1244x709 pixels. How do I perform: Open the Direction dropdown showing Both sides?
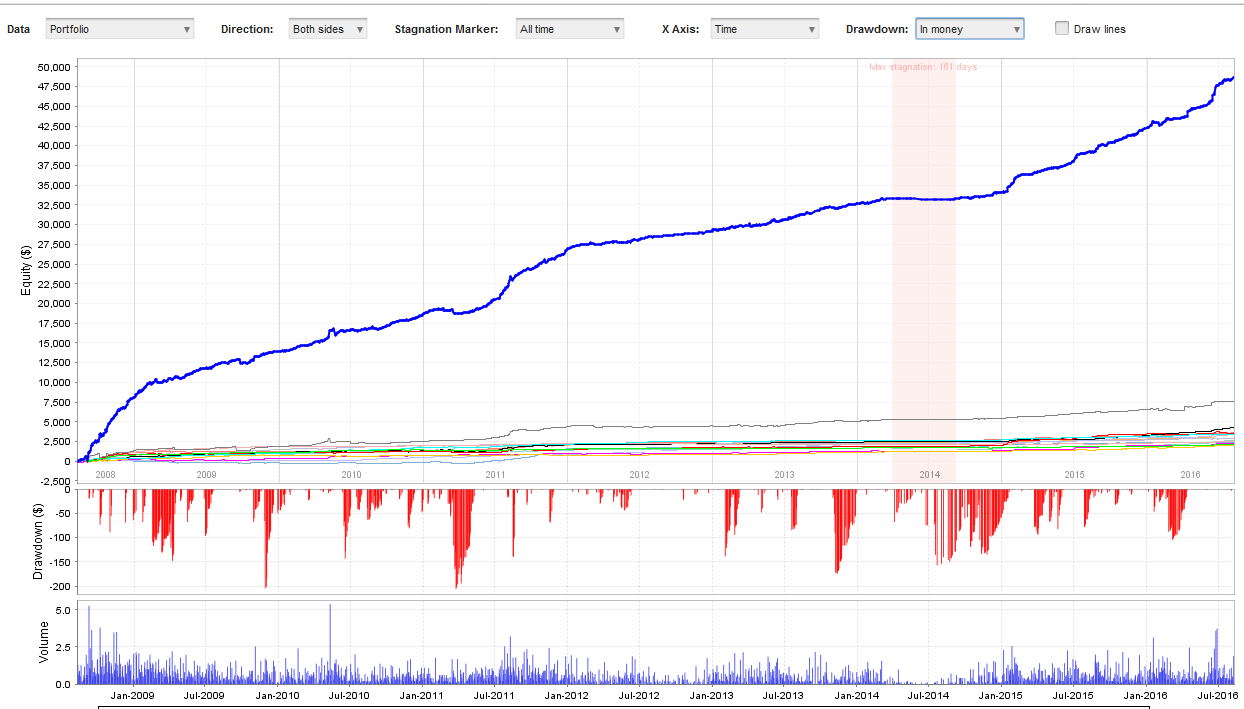point(327,29)
